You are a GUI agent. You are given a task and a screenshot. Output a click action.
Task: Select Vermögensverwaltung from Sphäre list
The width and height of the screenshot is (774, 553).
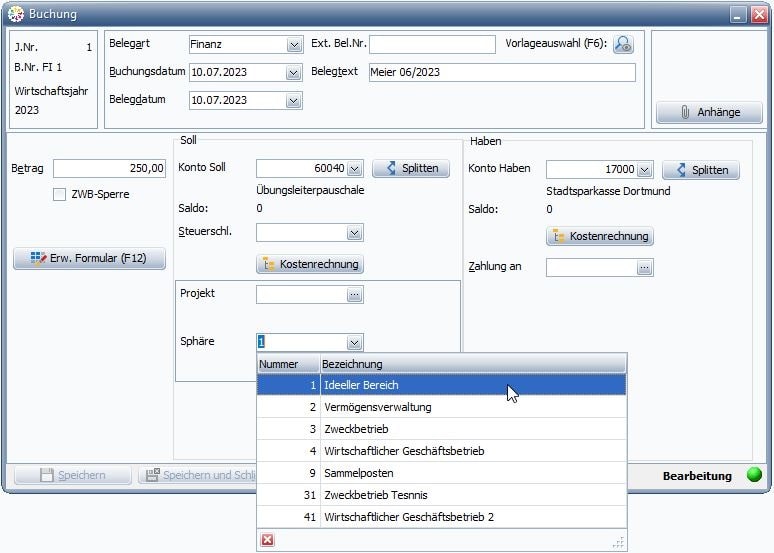(377, 407)
